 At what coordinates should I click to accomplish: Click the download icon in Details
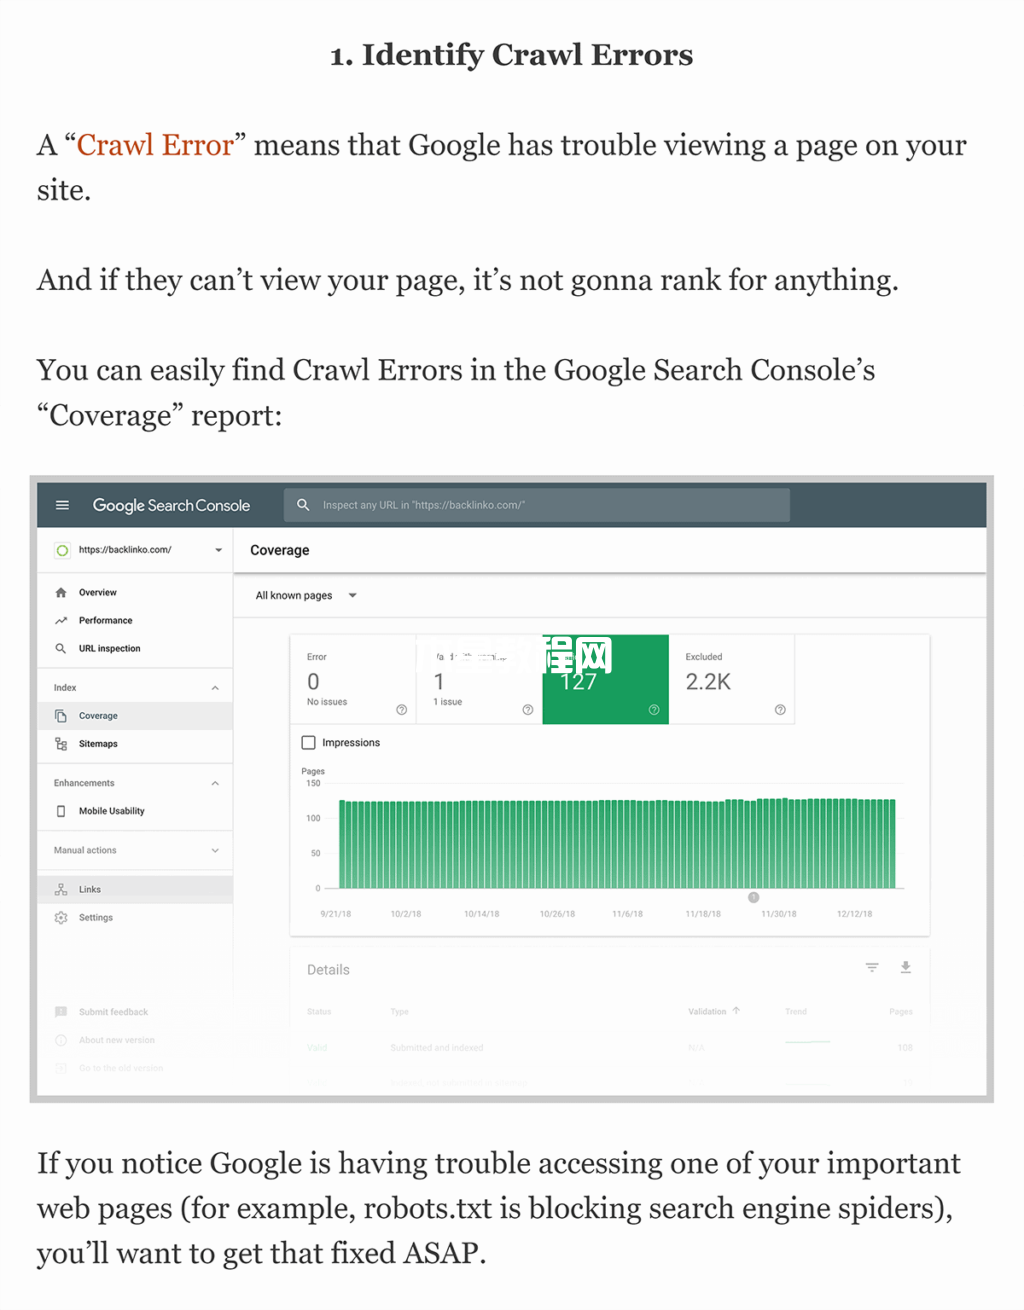pos(905,967)
